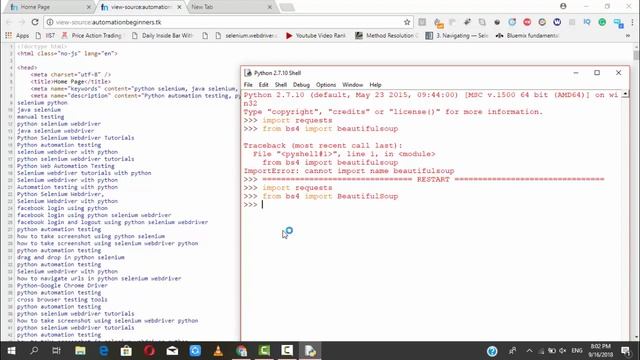Open Shell menu in Python IDLE

click(x=281, y=85)
